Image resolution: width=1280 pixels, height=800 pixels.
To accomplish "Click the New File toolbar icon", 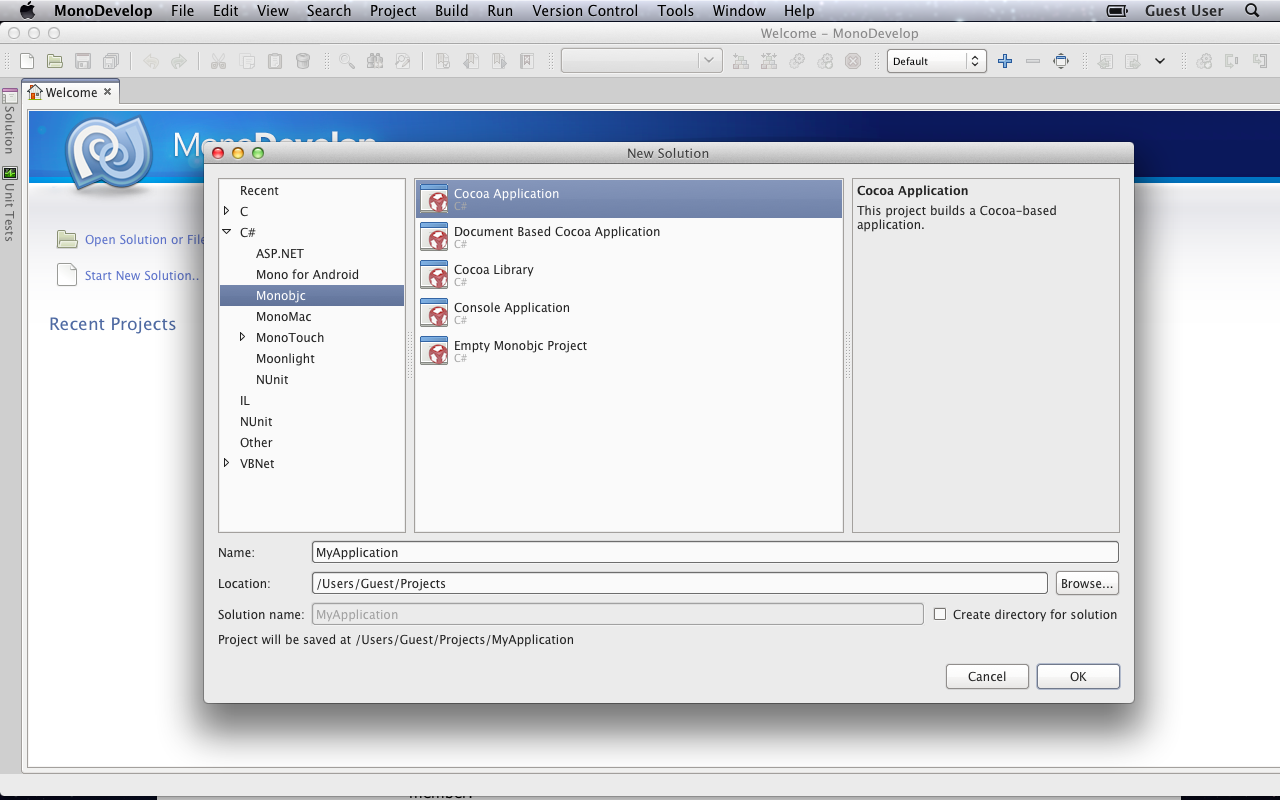I will pos(27,61).
